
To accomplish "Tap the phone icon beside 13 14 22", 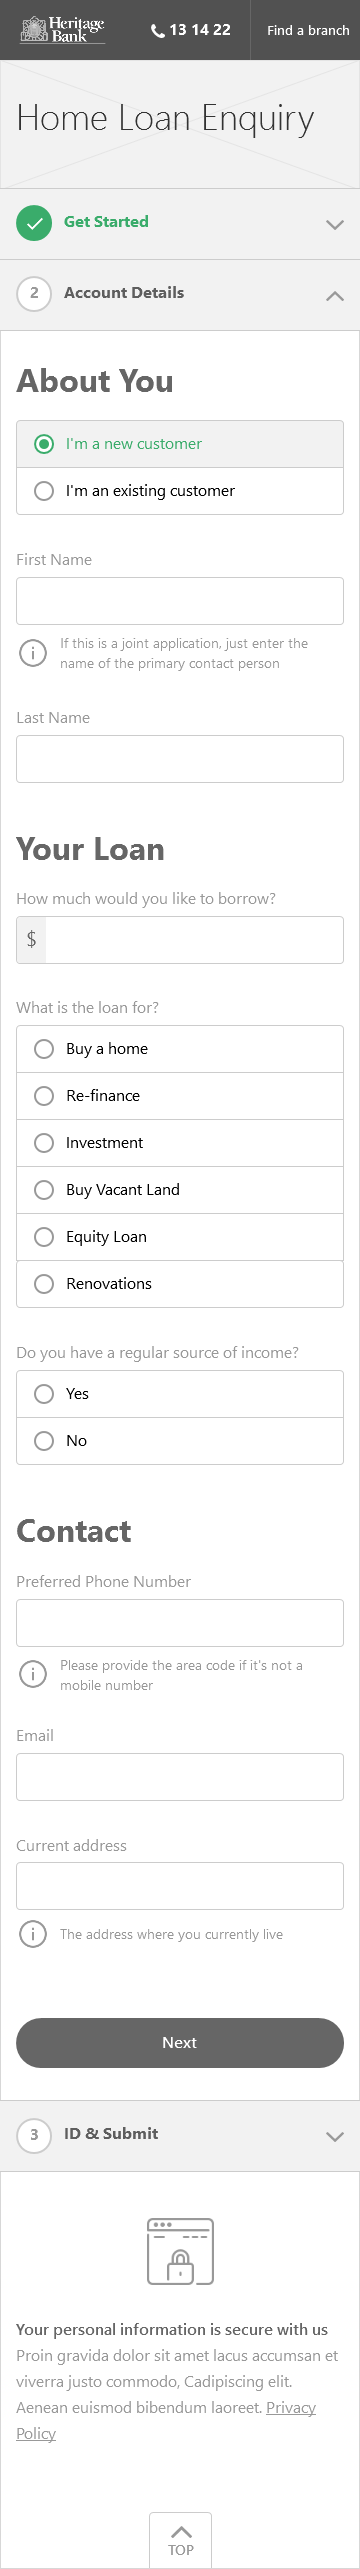I will coord(157,31).
